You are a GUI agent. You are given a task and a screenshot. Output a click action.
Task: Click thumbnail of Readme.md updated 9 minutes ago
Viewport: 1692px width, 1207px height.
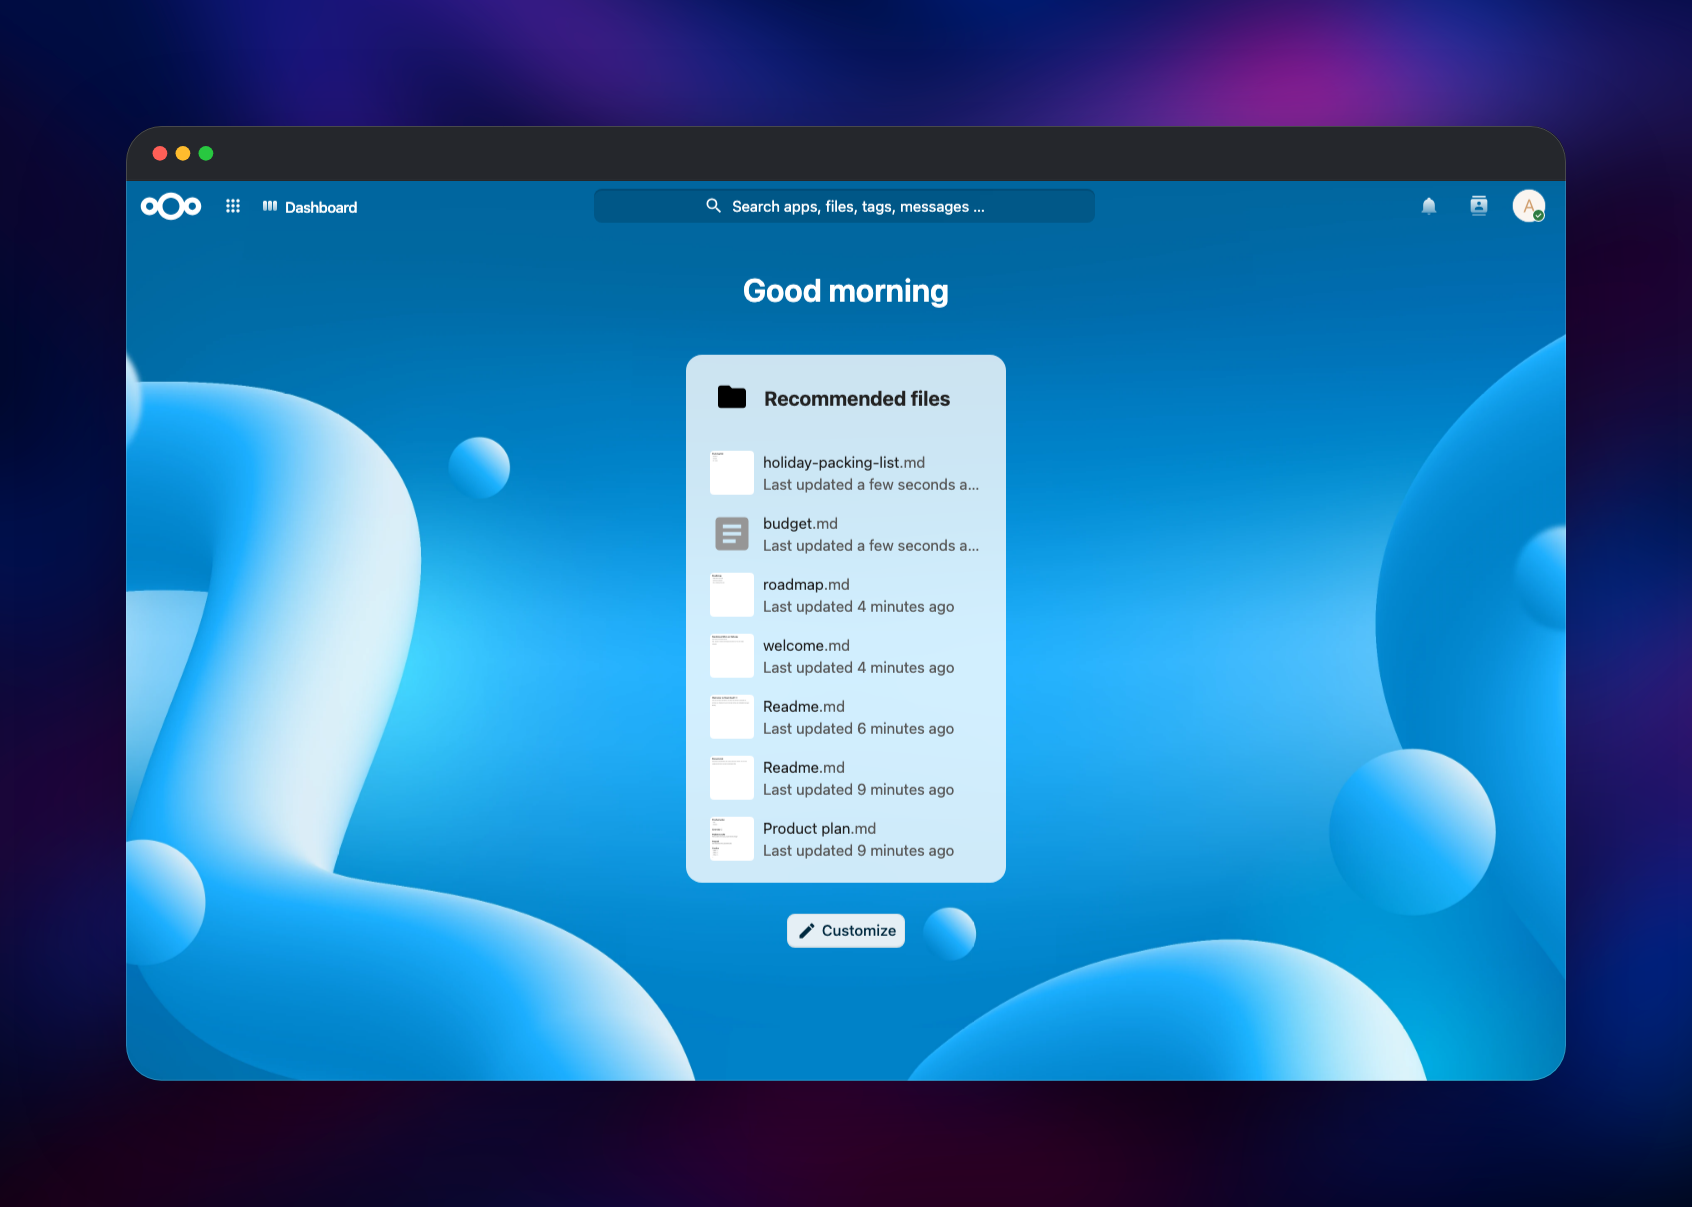pyautogui.click(x=732, y=778)
